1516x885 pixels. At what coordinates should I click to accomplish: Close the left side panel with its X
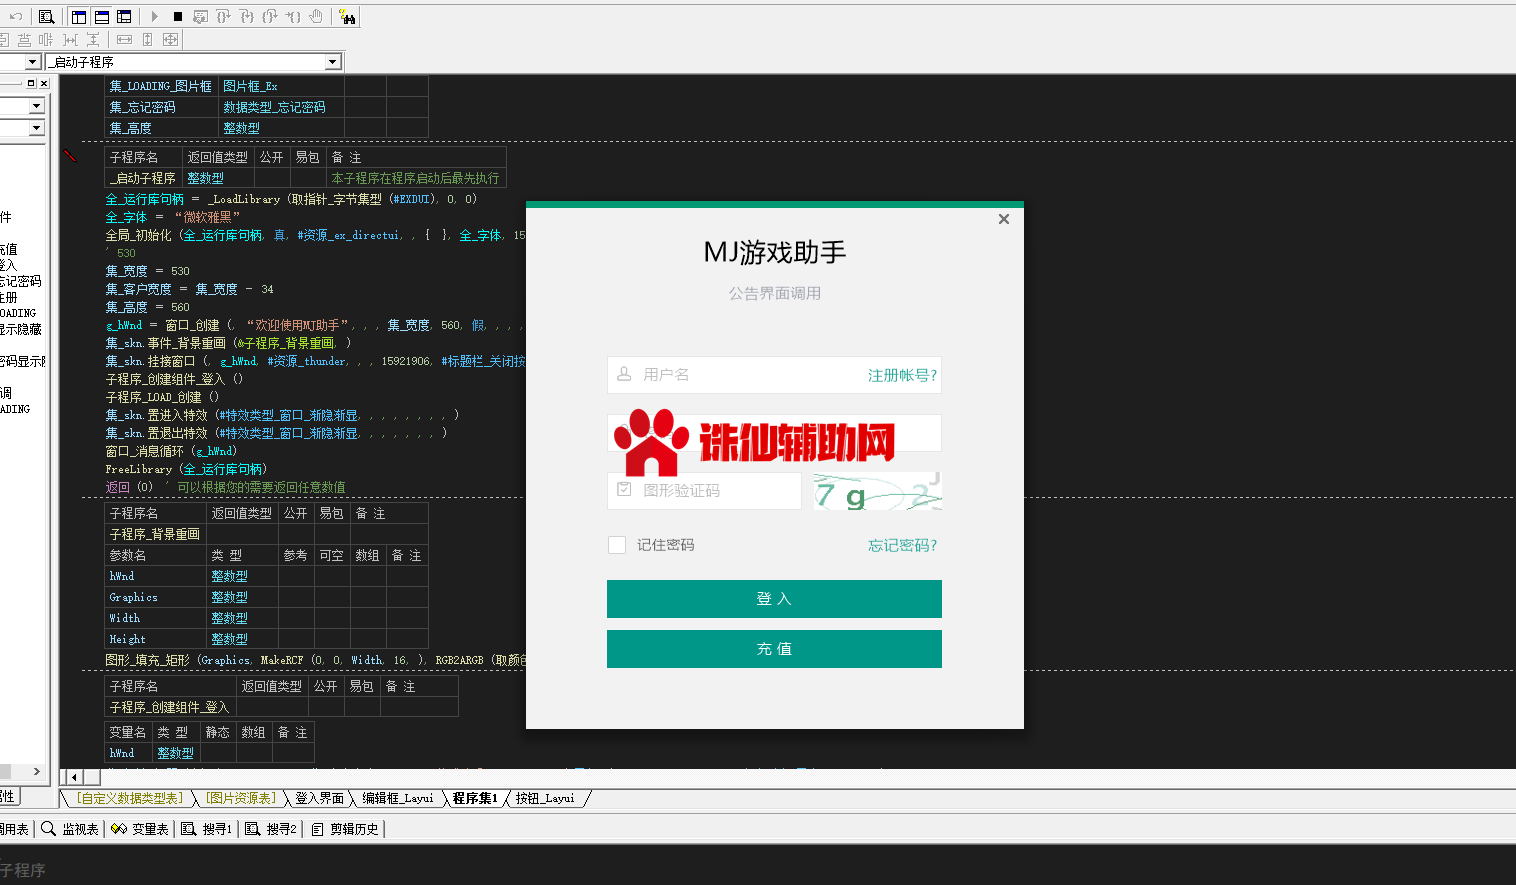coord(43,83)
